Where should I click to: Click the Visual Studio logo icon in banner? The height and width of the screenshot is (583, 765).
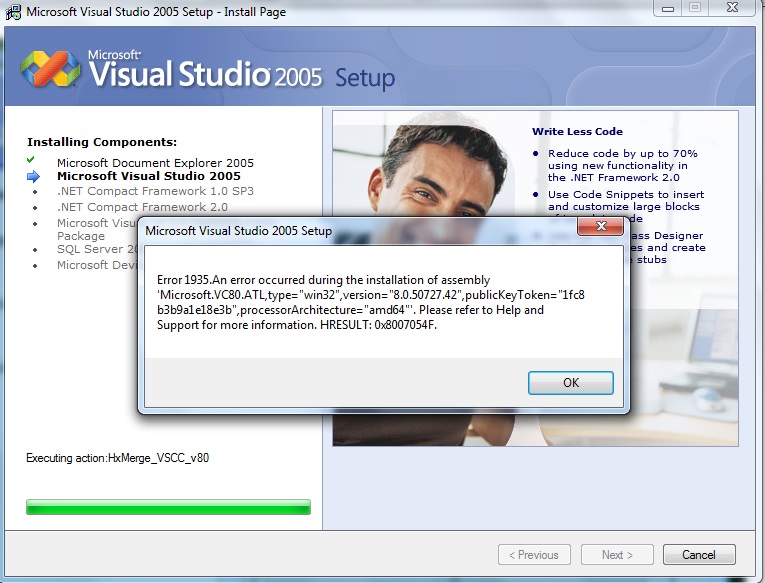[50, 69]
